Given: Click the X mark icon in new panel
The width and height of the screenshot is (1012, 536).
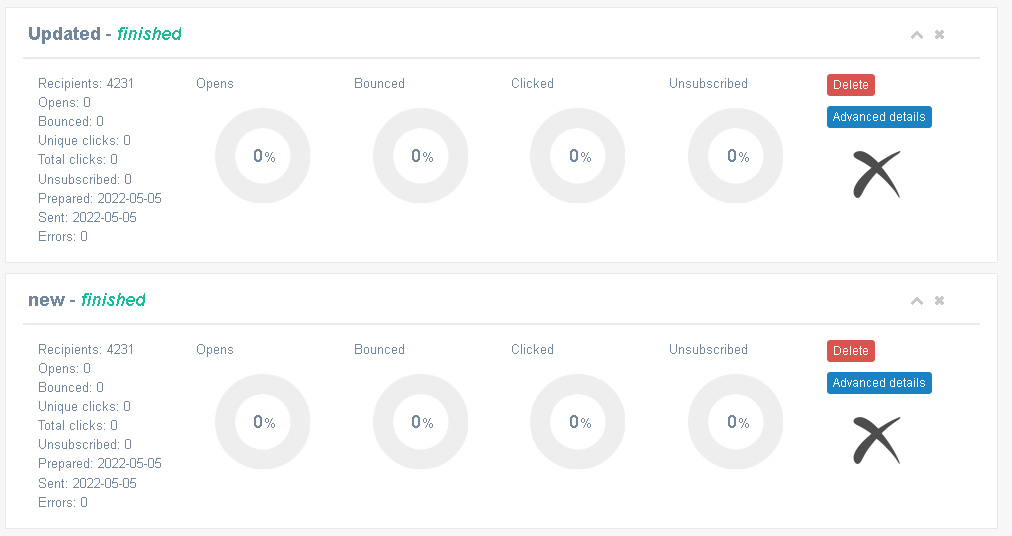Looking at the screenshot, I should coord(876,440).
